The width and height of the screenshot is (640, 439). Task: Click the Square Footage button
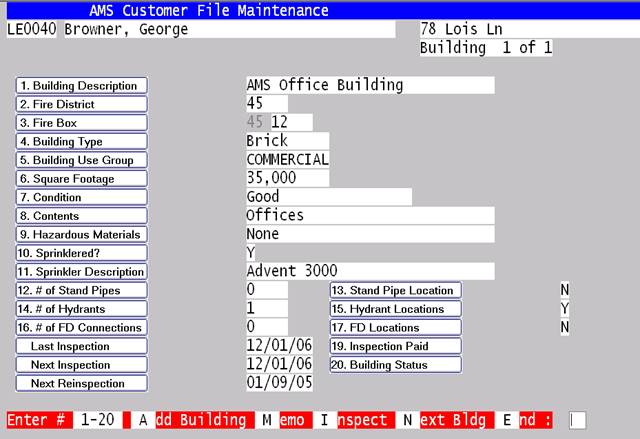click(x=82, y=179)
